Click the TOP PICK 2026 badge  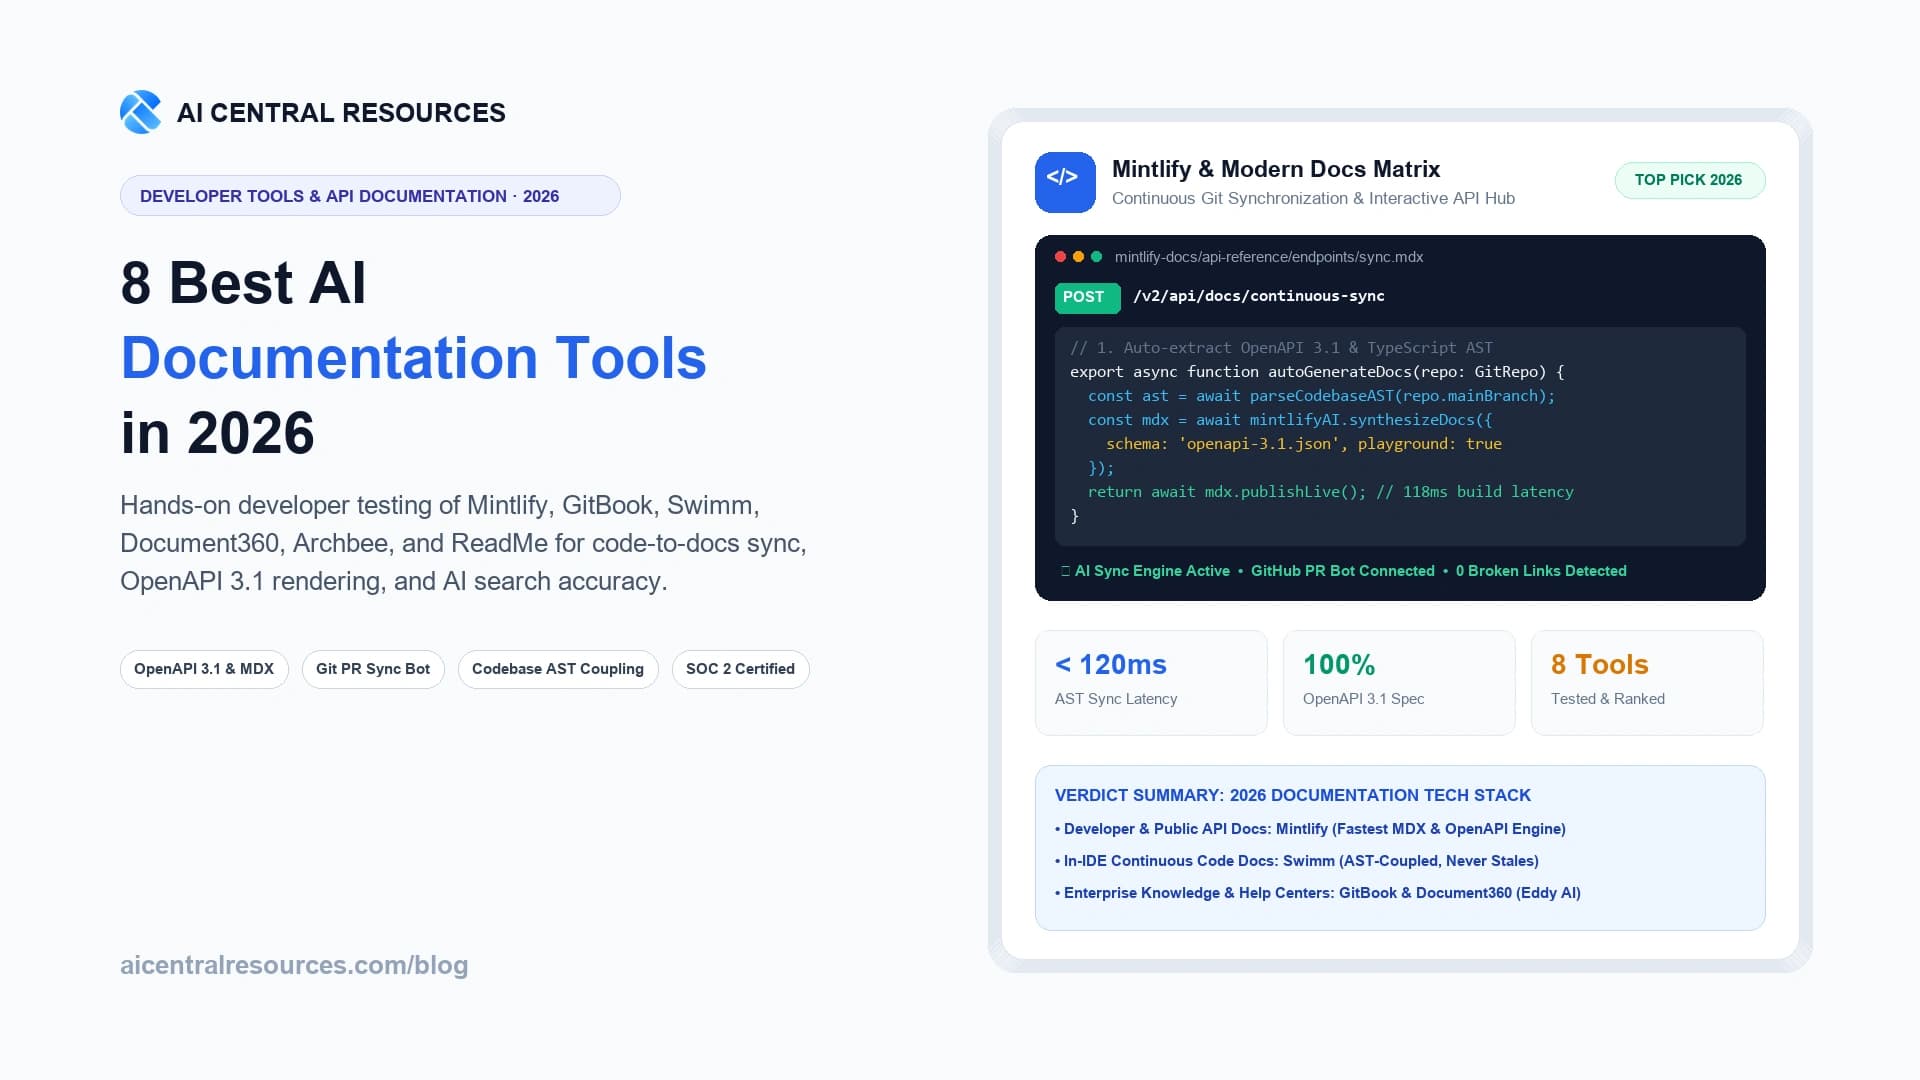[1689, 180]
